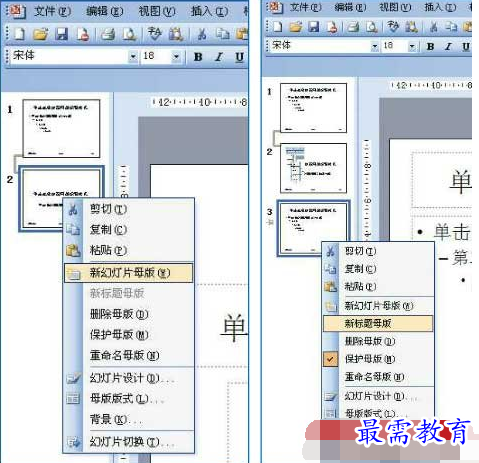Choose 删除母版(D) in right context menu
This screenshot has height=463, width=479.
pyautogui.click(x=378, y=341)
